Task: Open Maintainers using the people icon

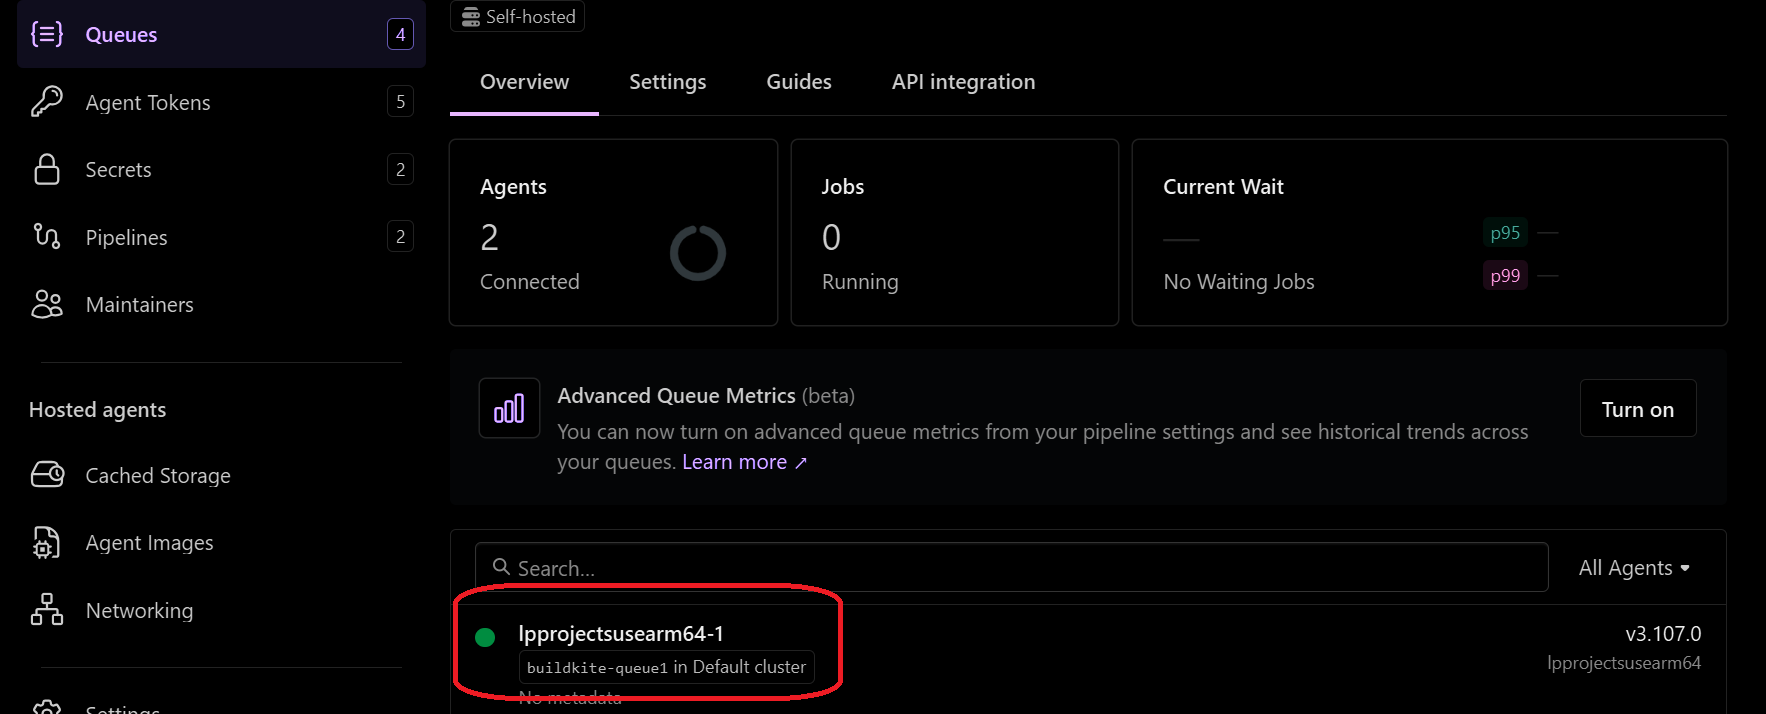Action: tap(47, 304)
